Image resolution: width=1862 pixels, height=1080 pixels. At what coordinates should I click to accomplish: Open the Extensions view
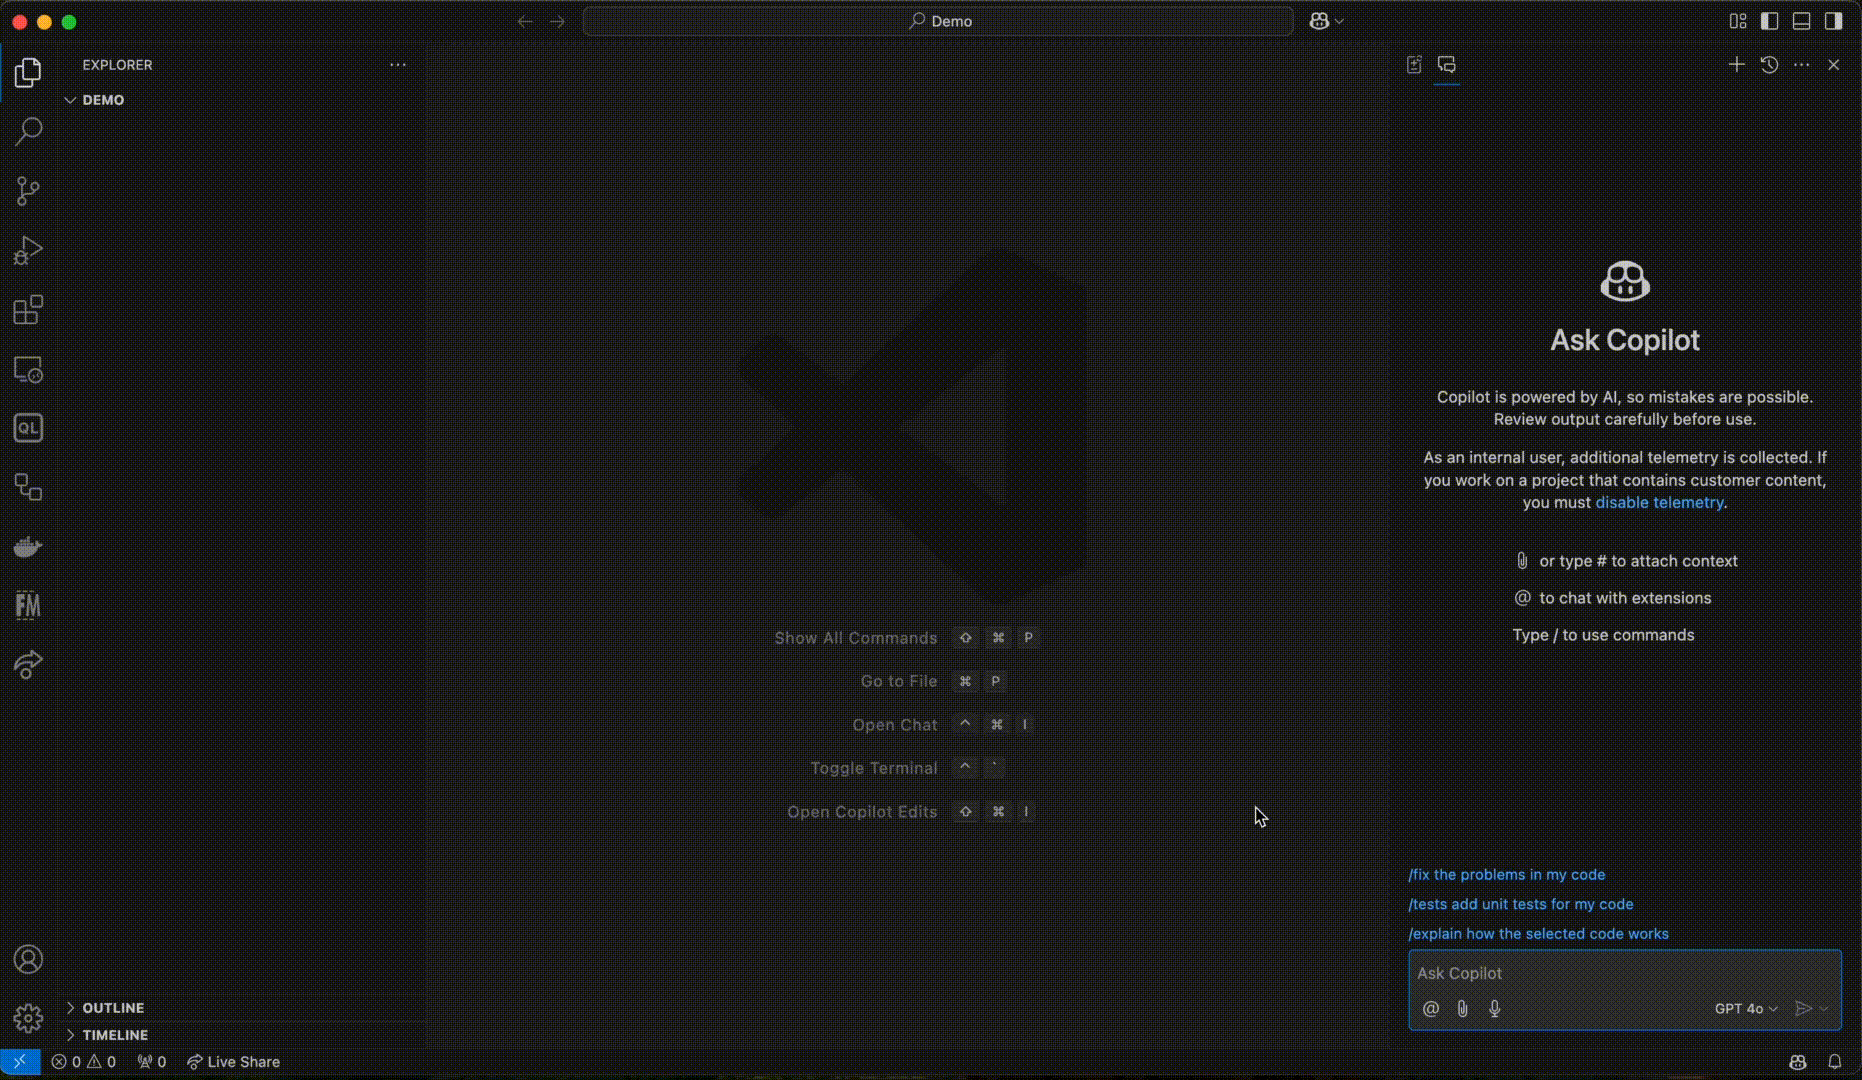click(28, 310)
